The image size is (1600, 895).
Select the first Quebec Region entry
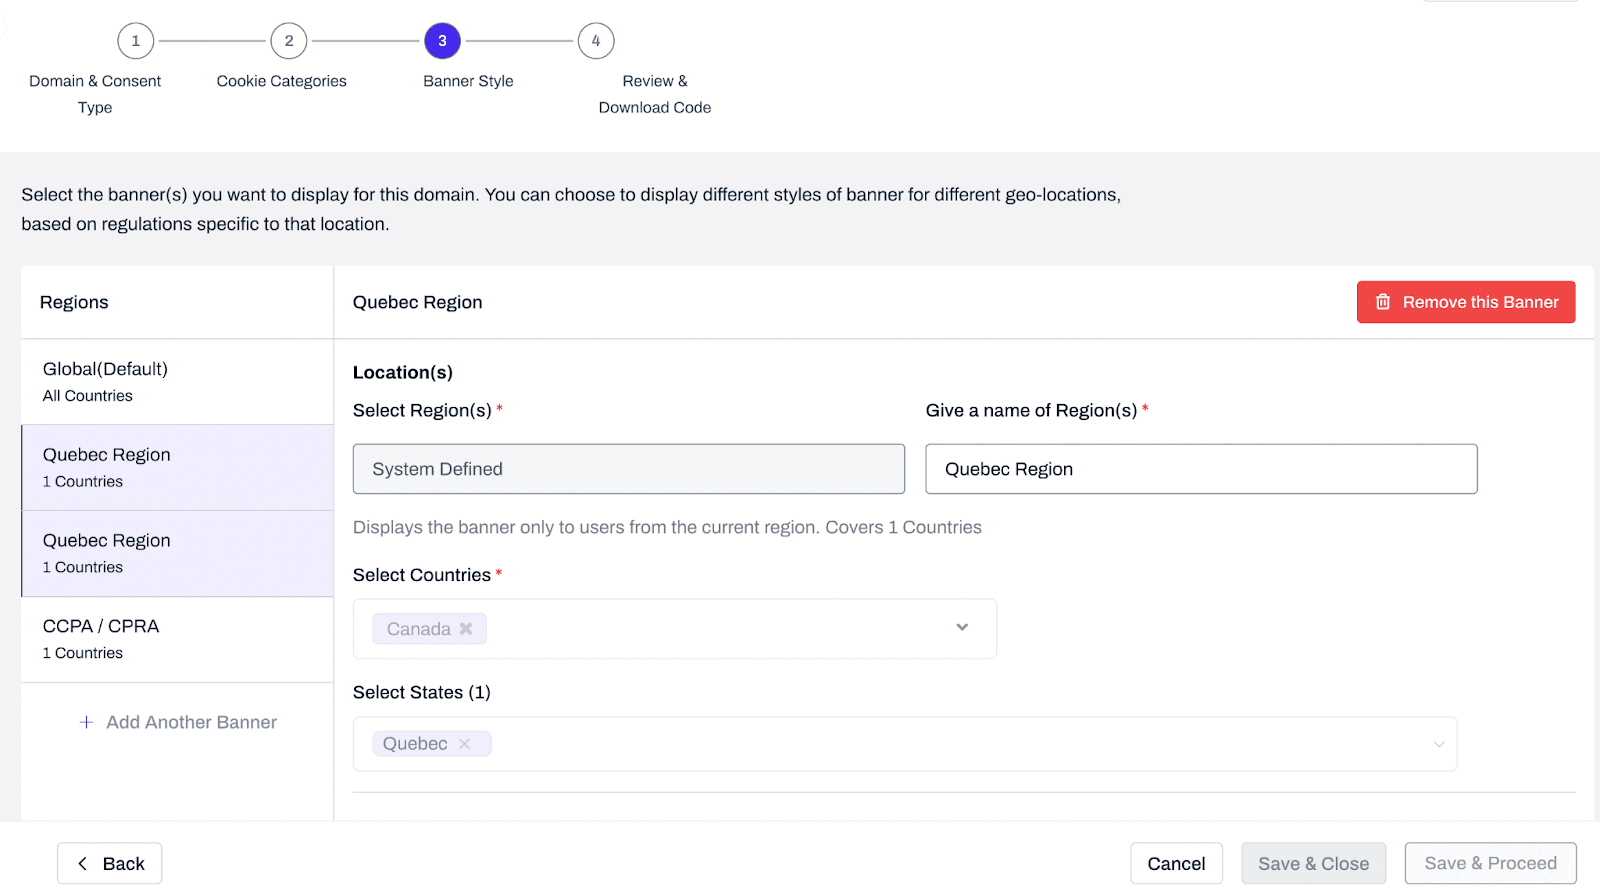(177, 468)
